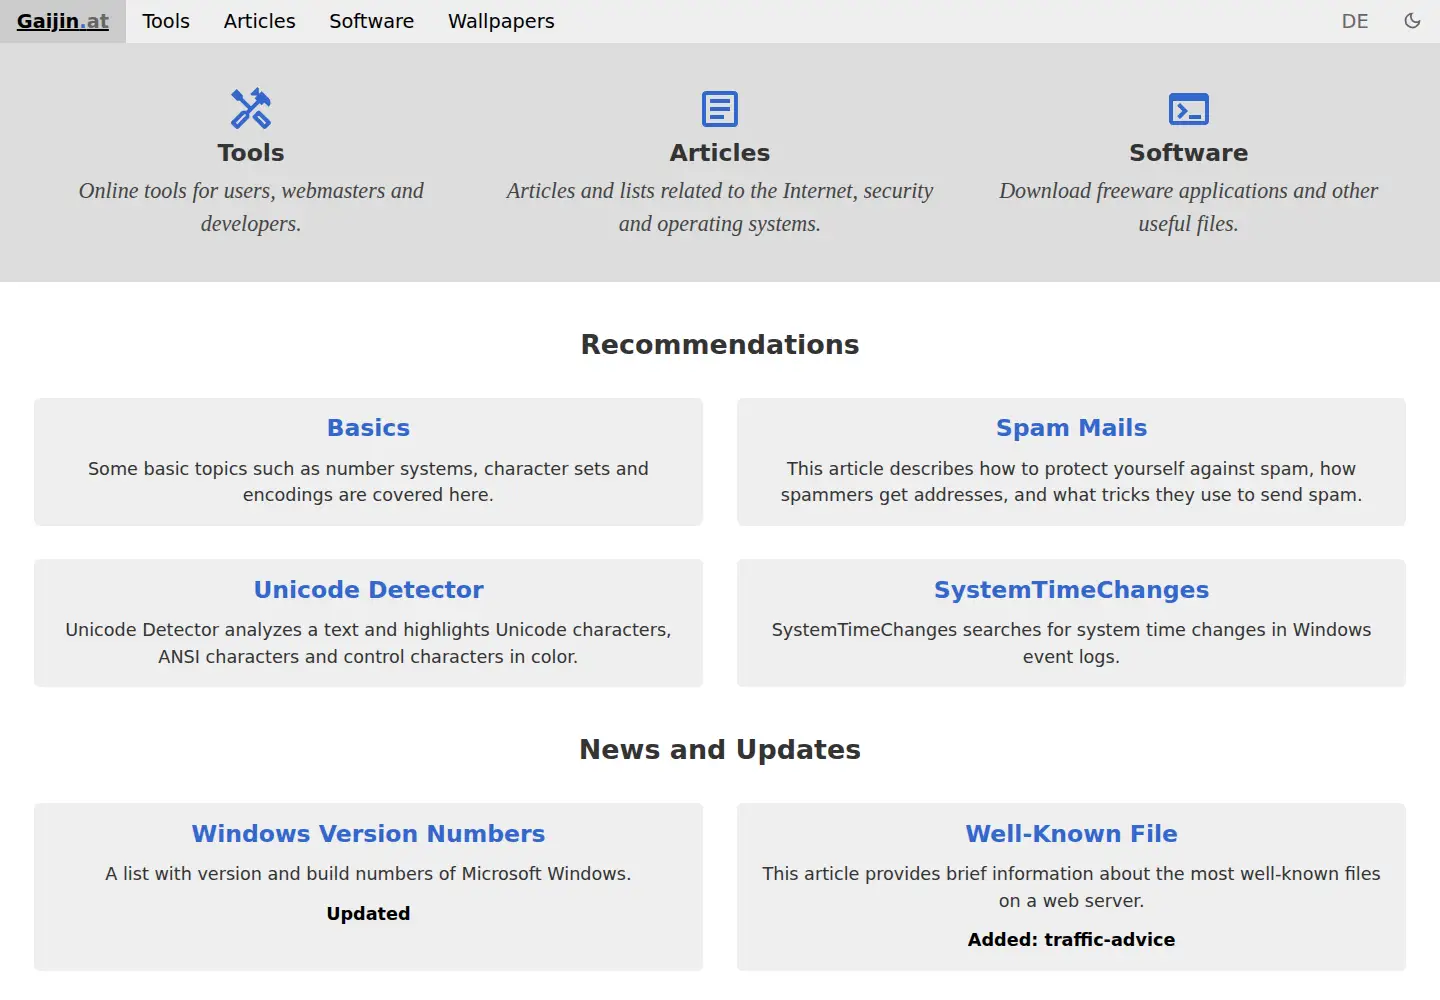
Task: Click the 'A list with version' description
Action: 368,874
